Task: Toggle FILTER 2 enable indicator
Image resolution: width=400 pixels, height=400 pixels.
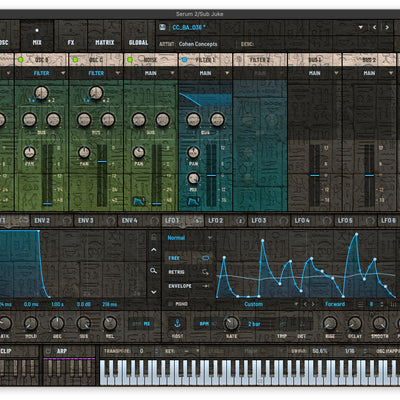Action: (x=239, y=60)
